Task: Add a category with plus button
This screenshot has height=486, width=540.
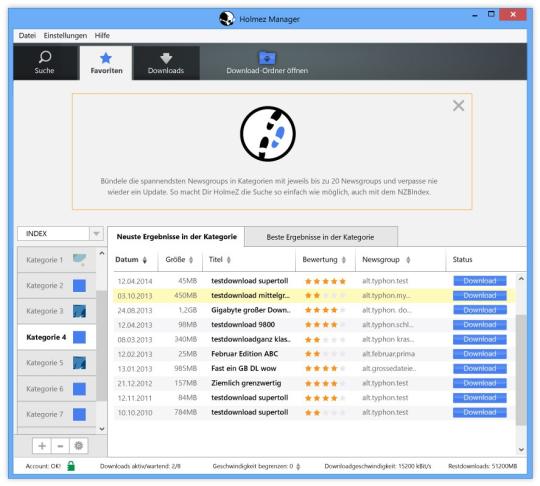Action: [x=42, y=446]
